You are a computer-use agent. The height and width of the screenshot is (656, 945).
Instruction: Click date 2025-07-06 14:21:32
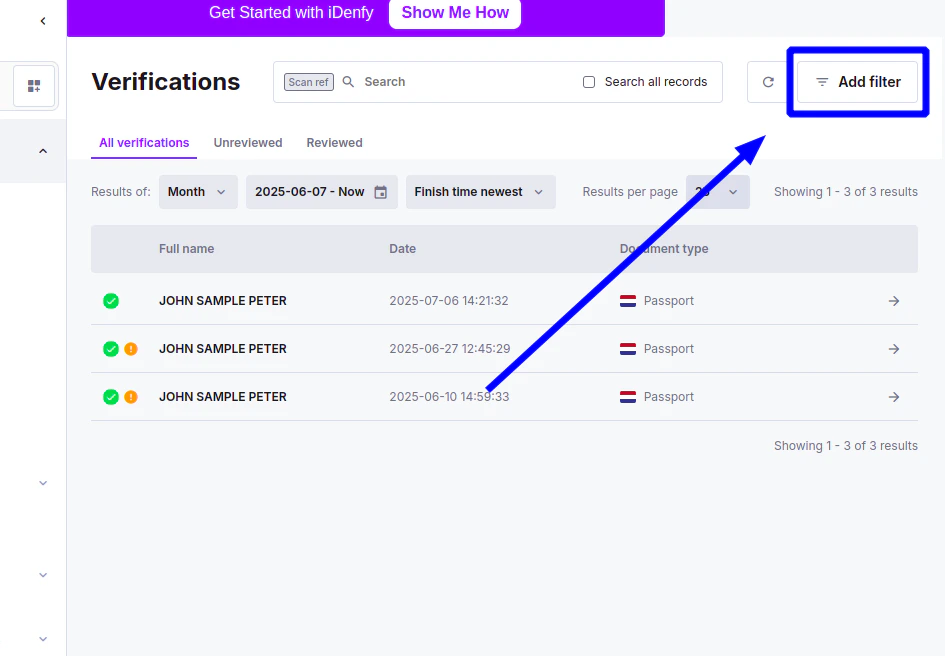pyautogui.click(x=449, y=301)
